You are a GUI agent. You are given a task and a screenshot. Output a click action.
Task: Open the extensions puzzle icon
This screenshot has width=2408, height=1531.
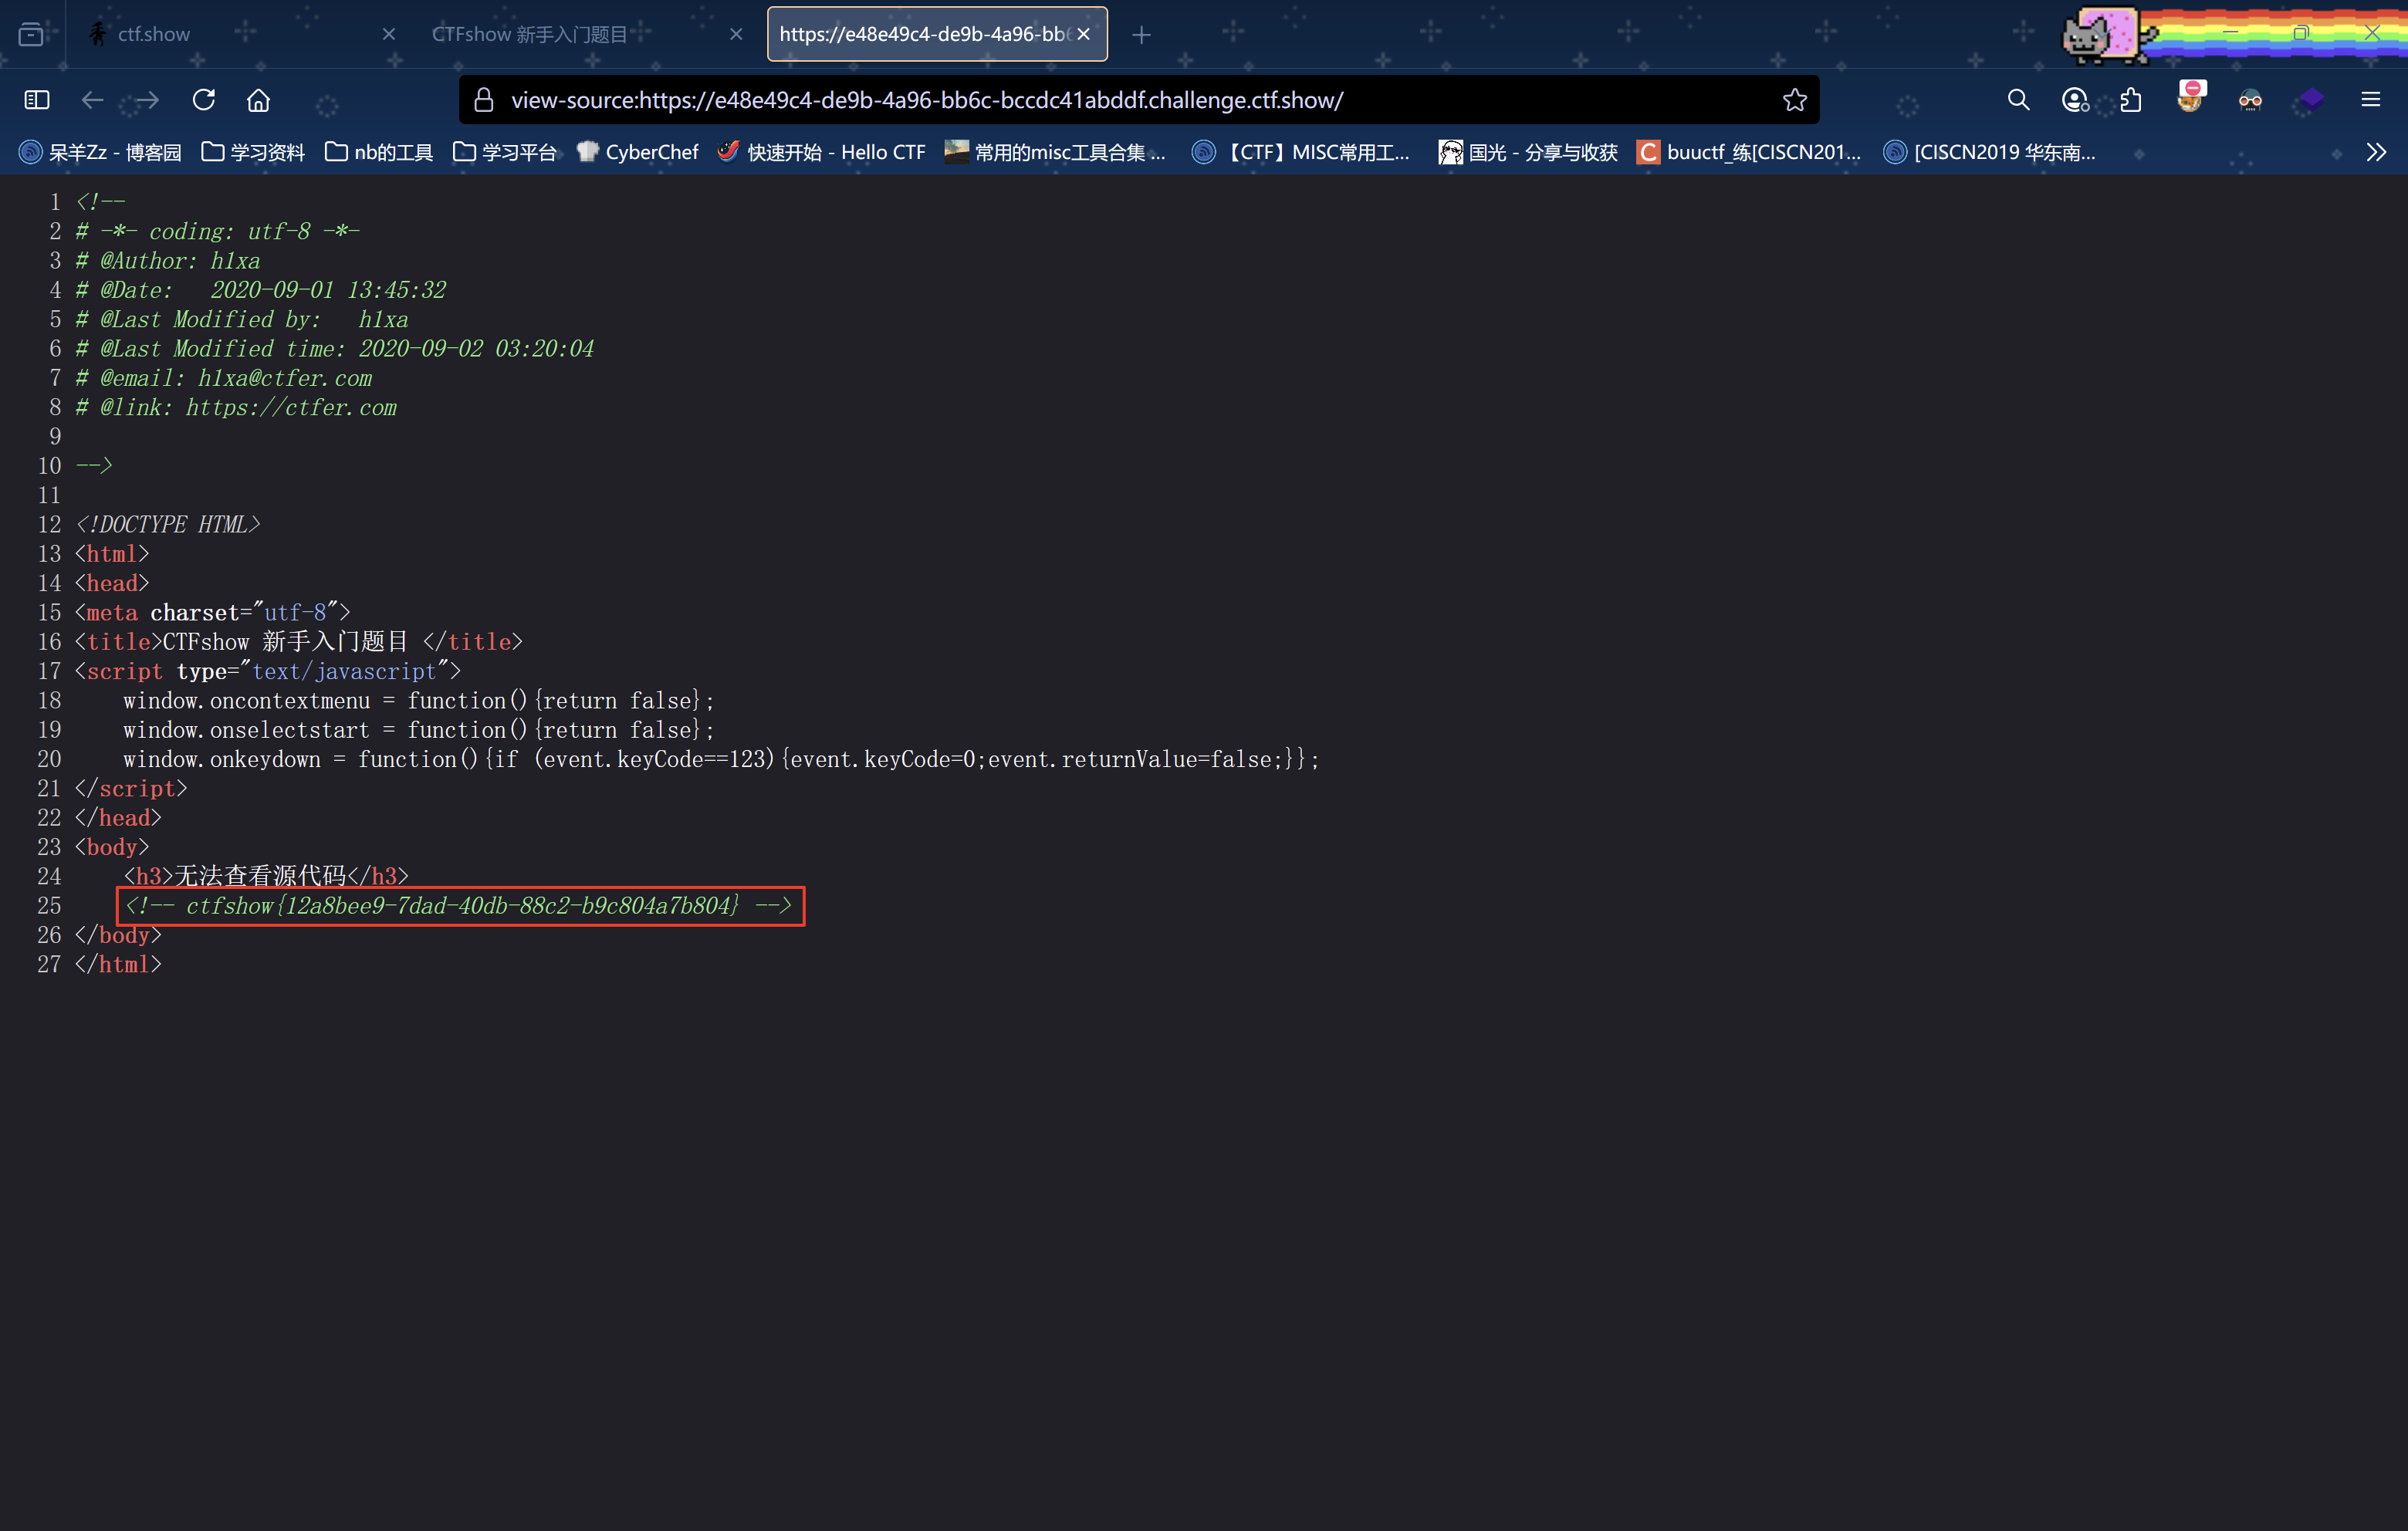[x=2130, y=100]
